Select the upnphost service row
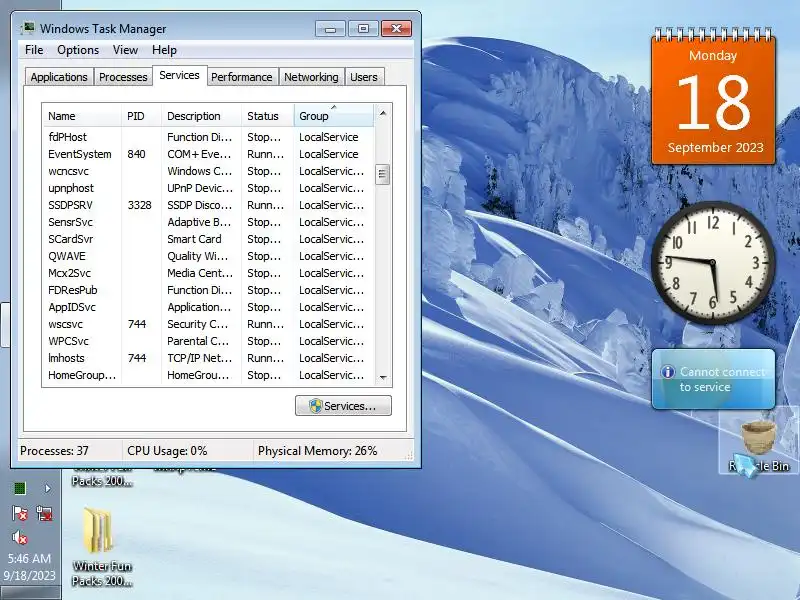This screenshot has width=800, height=600. pos(209,188)
